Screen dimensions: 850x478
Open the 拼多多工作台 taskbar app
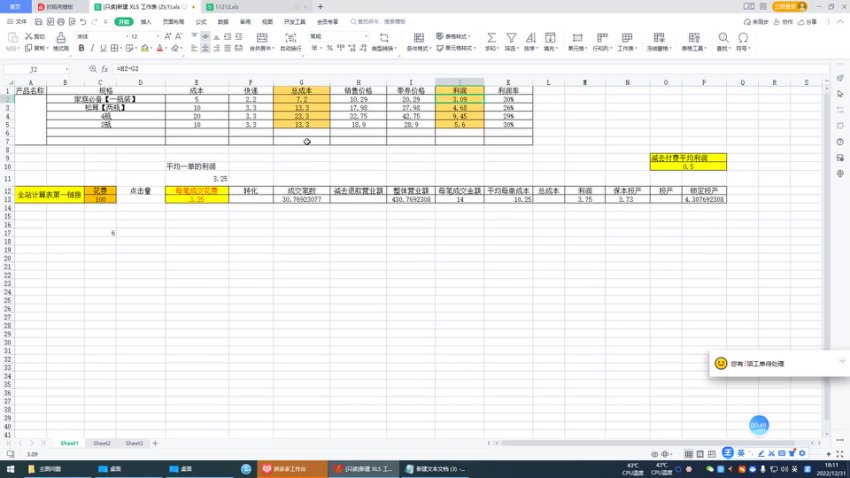tap(292, 469)
